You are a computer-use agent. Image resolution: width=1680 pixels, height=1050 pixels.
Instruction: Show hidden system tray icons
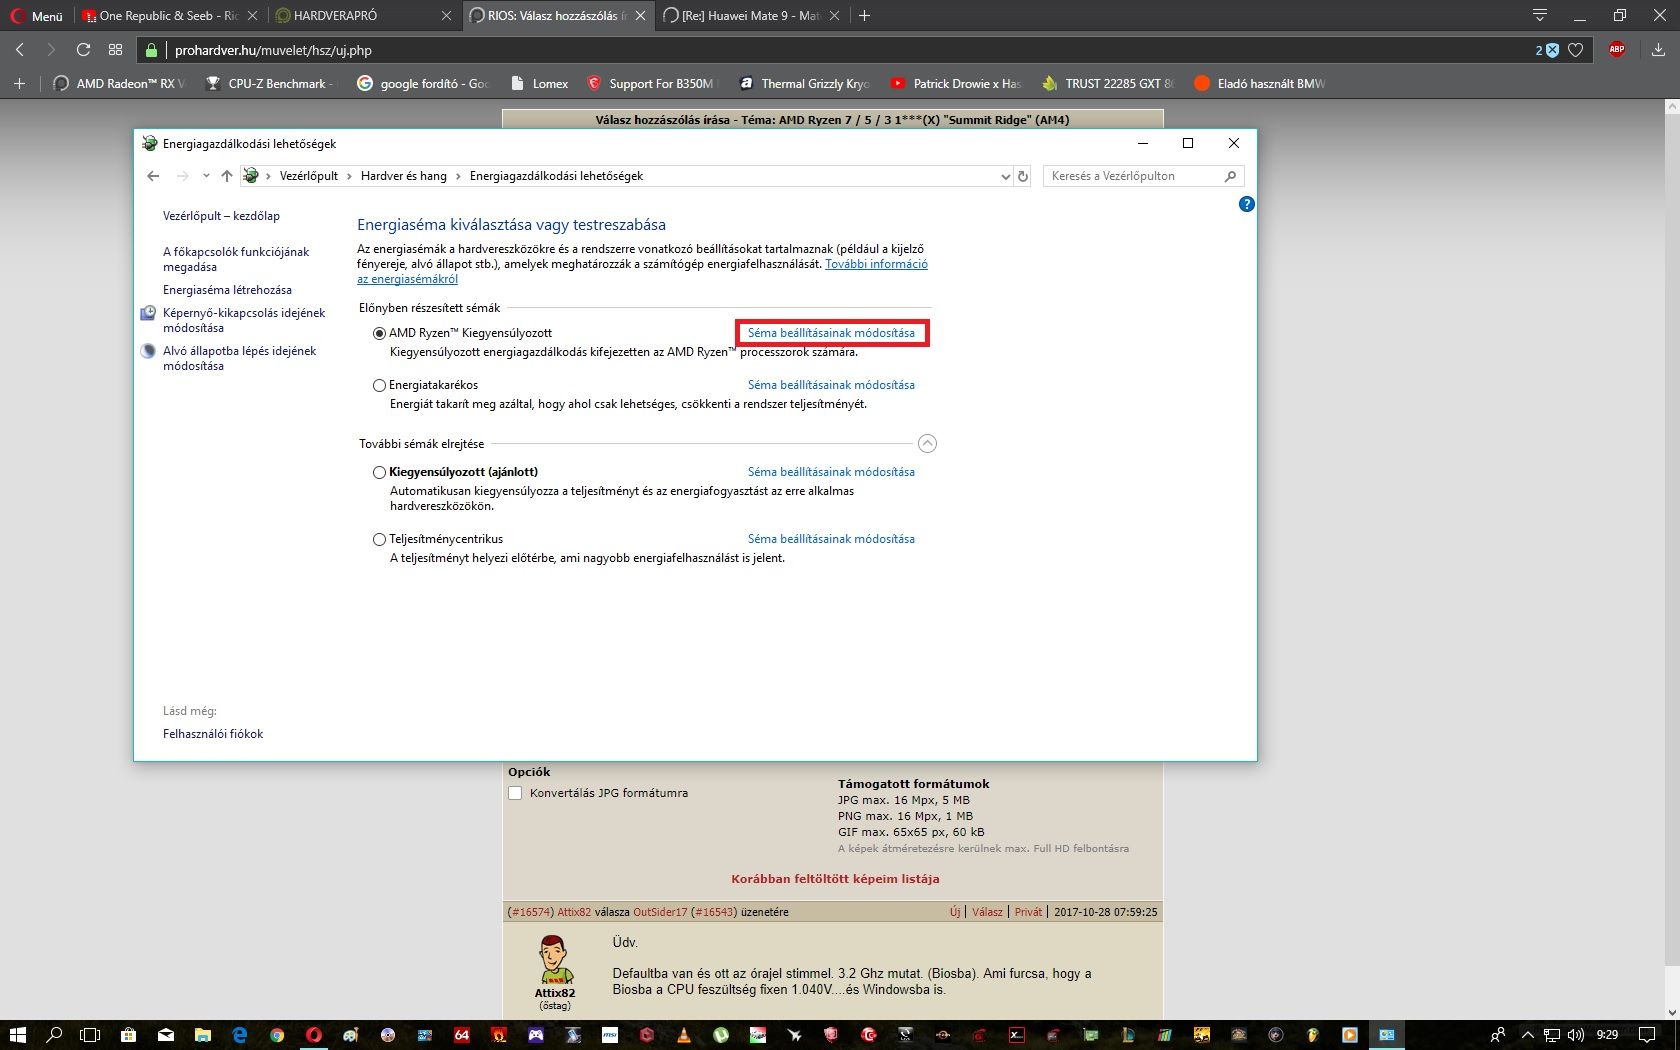pyautogui.click(x=1526, y=1035)
